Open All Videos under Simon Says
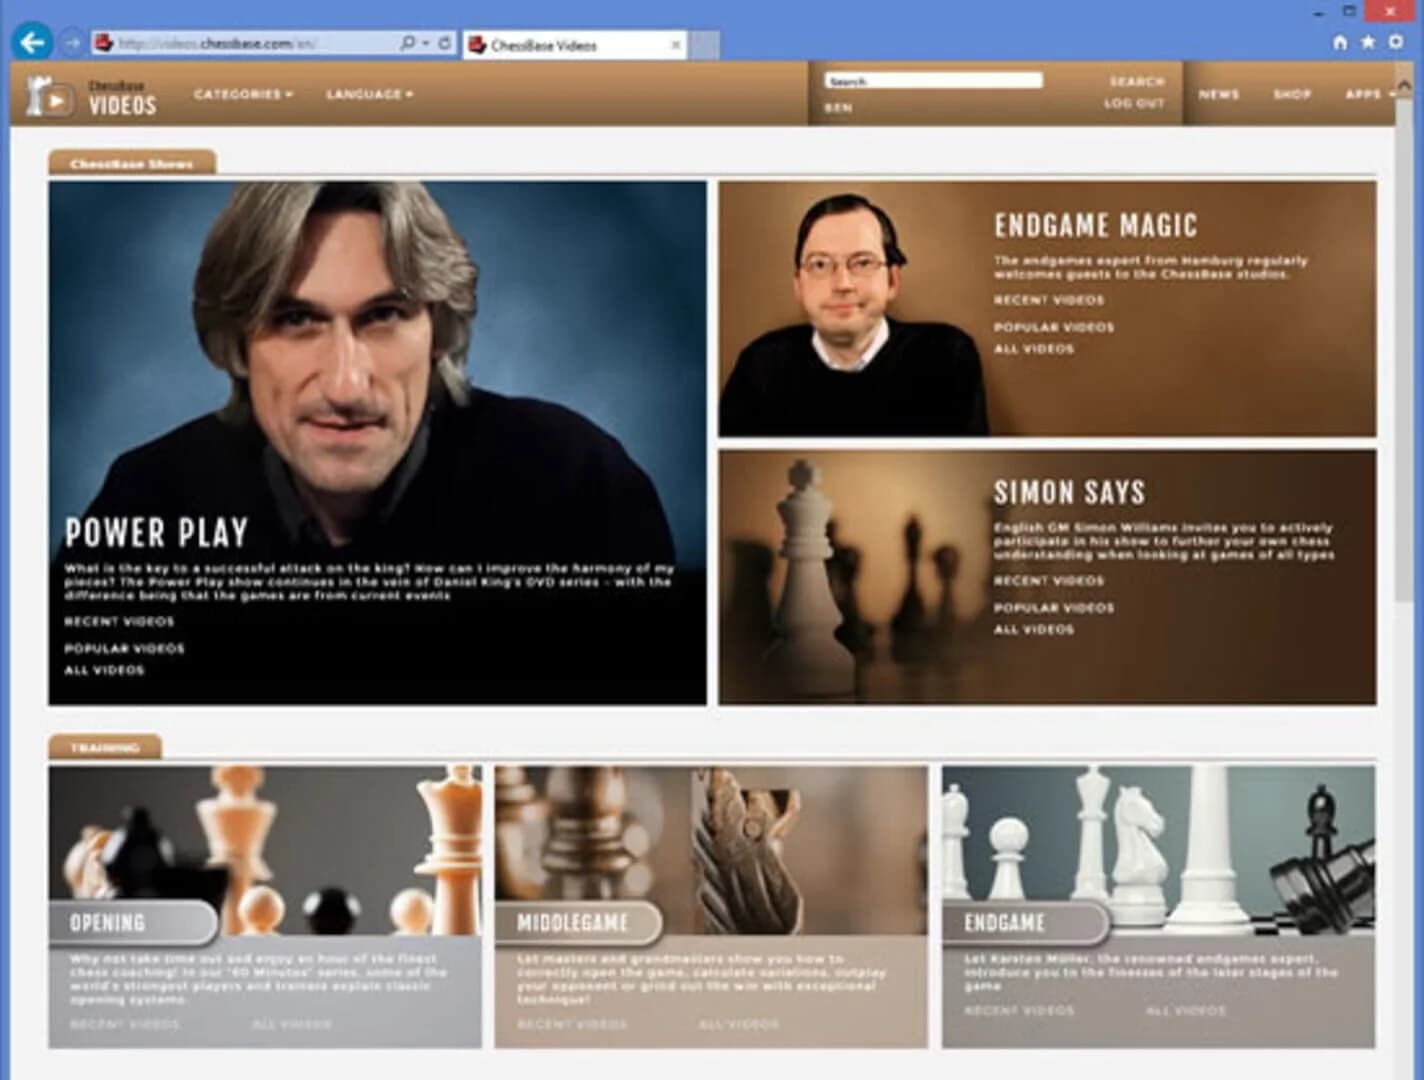 point(1034,630)
